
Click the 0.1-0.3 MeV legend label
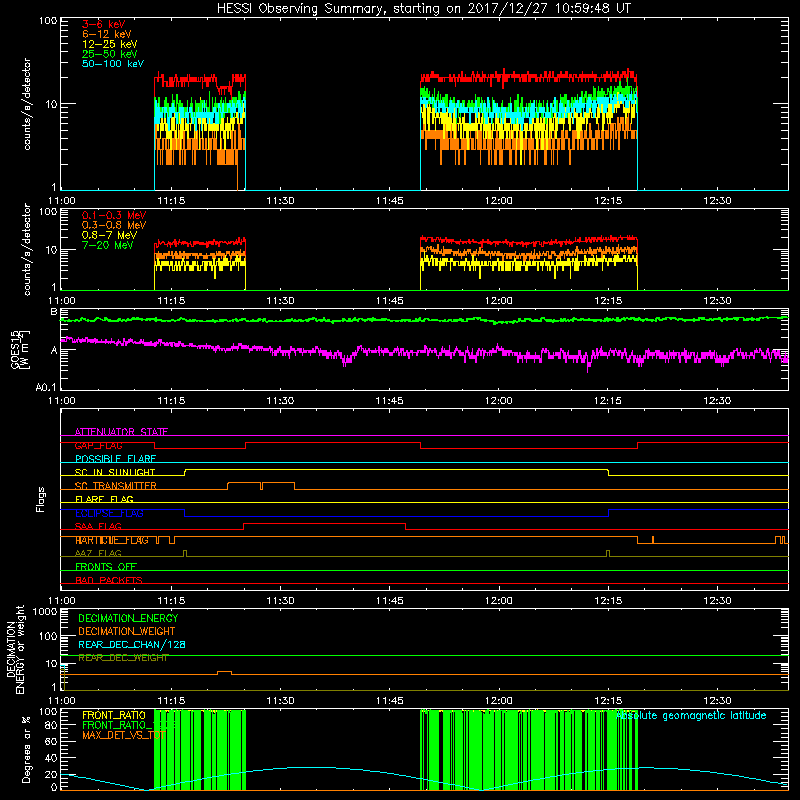coord(114,215)
